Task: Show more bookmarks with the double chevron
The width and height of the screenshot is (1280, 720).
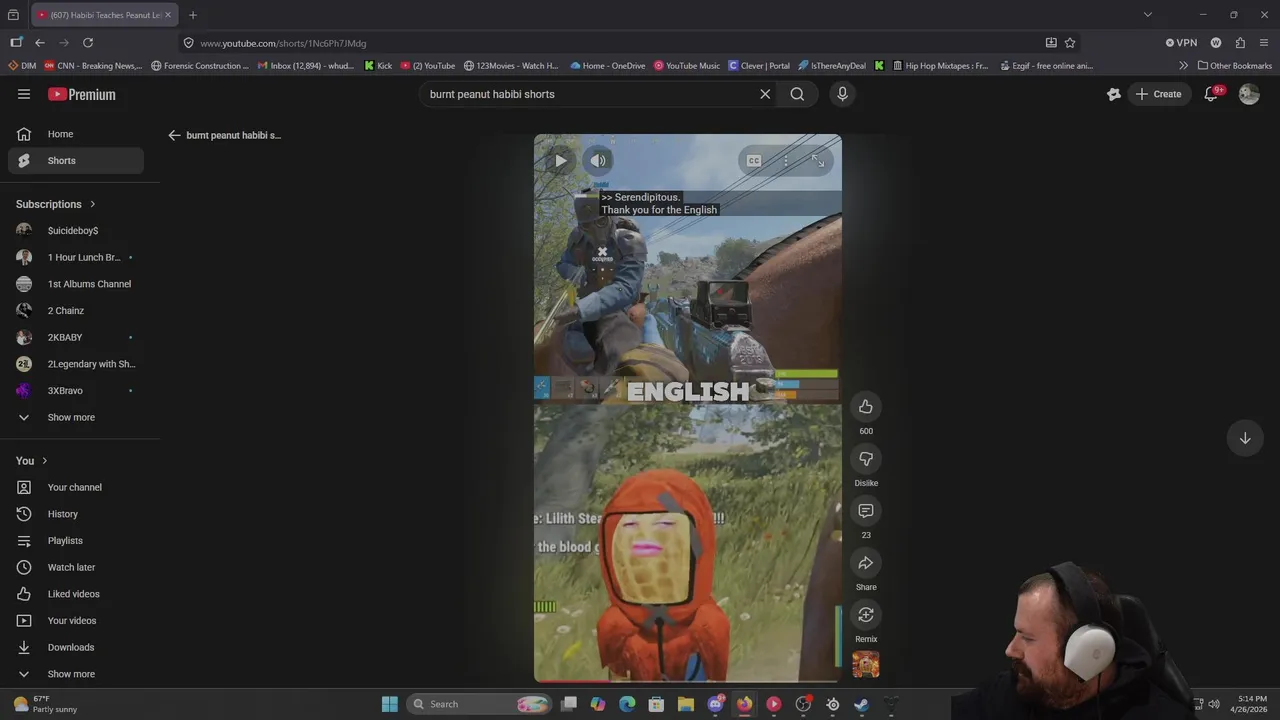Action: tap(1184, 66)
